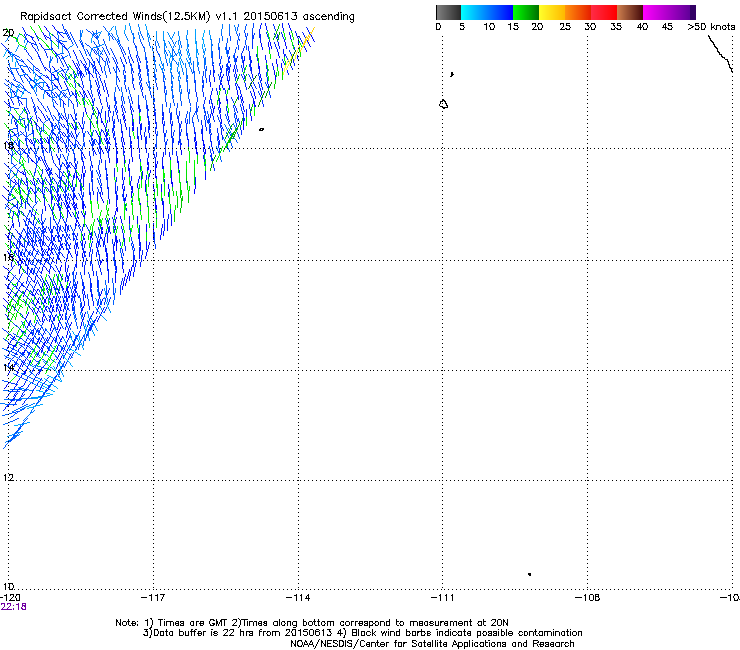Click the word 'ascending' in the title
740x650 pixels.
[328, 17]
